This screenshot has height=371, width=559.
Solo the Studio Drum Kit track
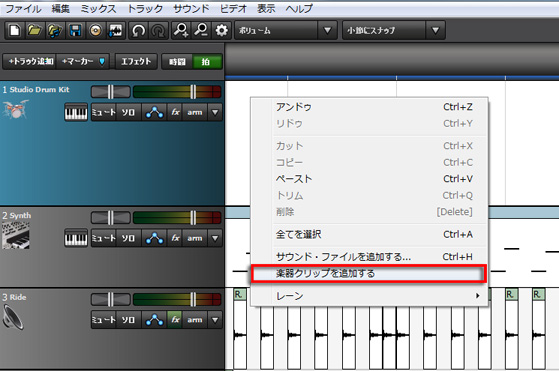128,113
